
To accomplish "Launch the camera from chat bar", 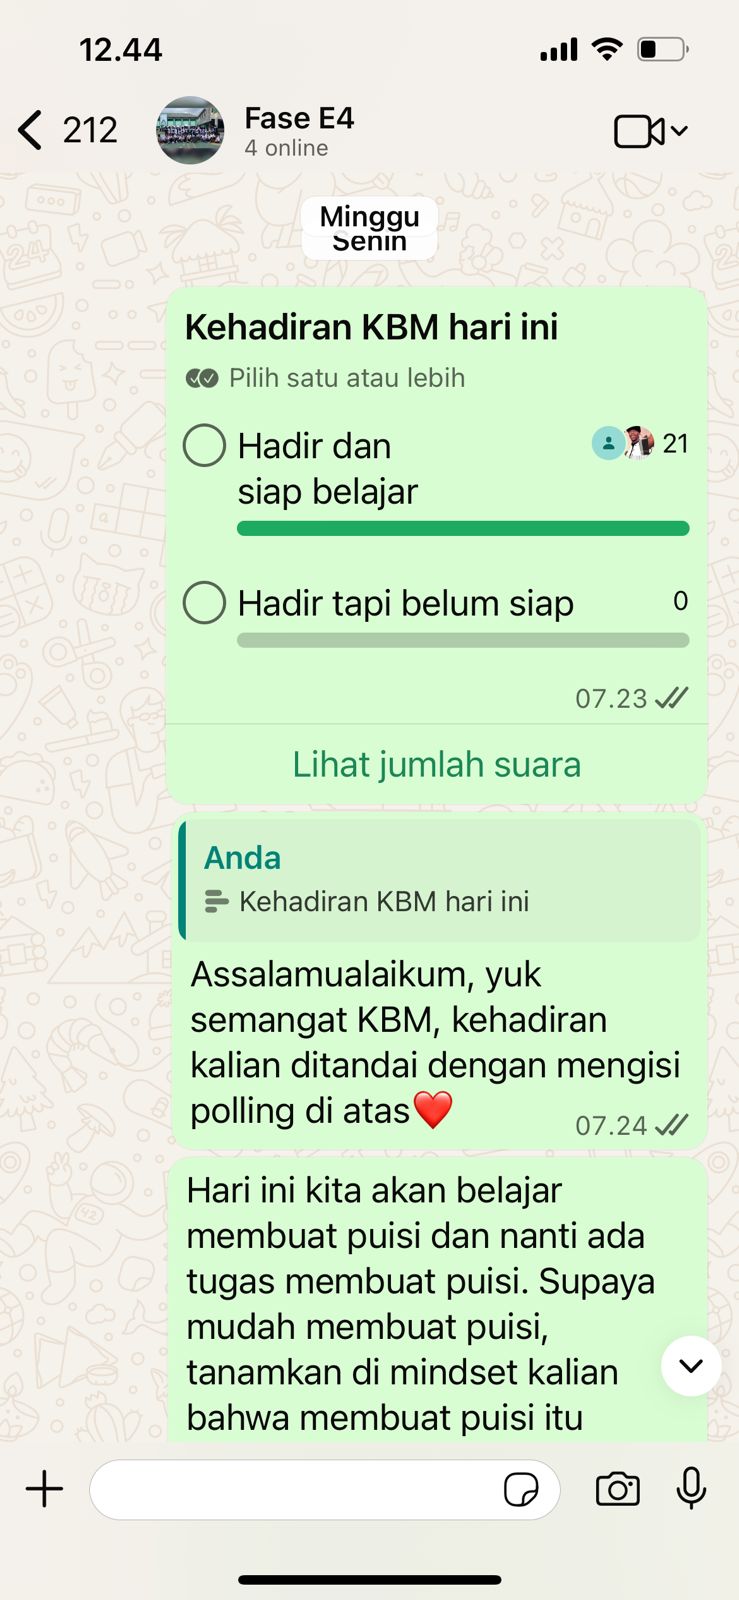I will [x=618, y=1489].
